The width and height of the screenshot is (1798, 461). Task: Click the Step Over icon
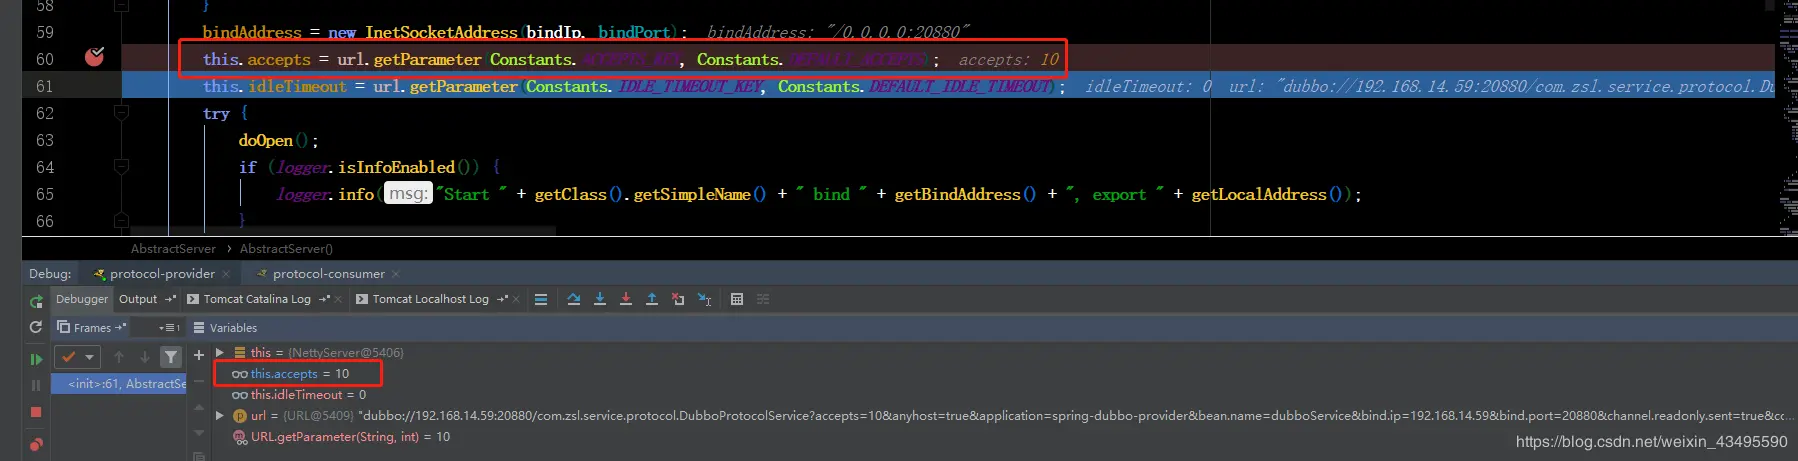point(574,299)
